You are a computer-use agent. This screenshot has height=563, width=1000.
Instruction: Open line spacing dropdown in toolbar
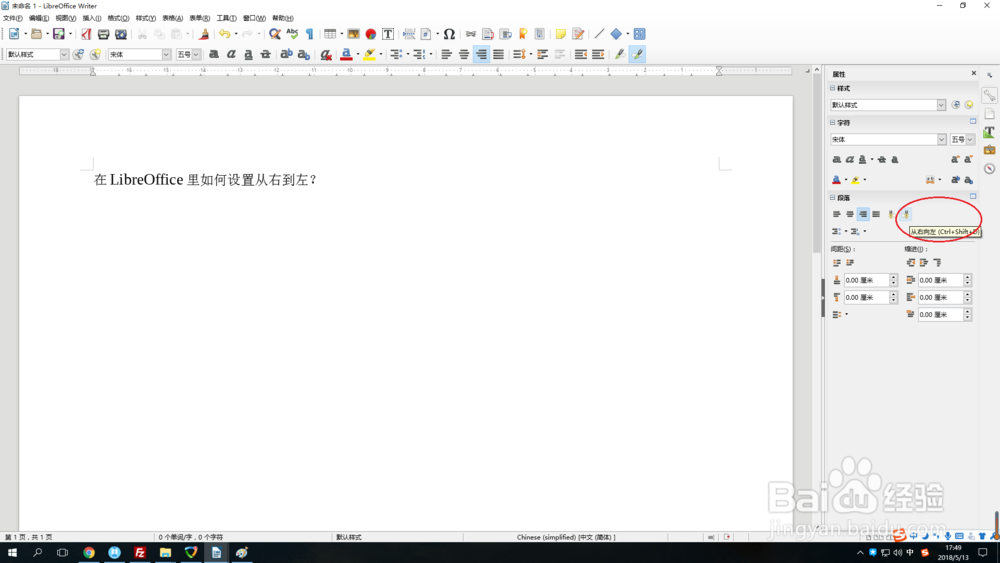[531, 54]
